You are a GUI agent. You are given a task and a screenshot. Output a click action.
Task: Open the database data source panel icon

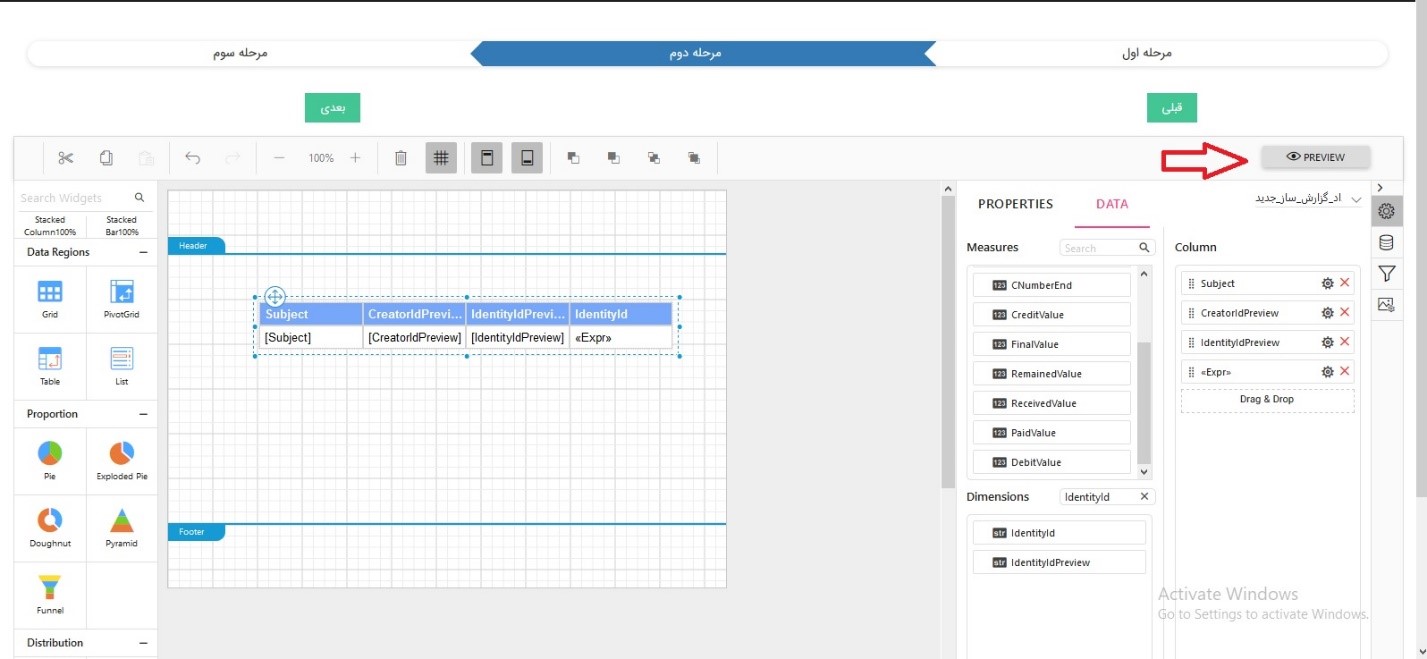coord(1386,243)
